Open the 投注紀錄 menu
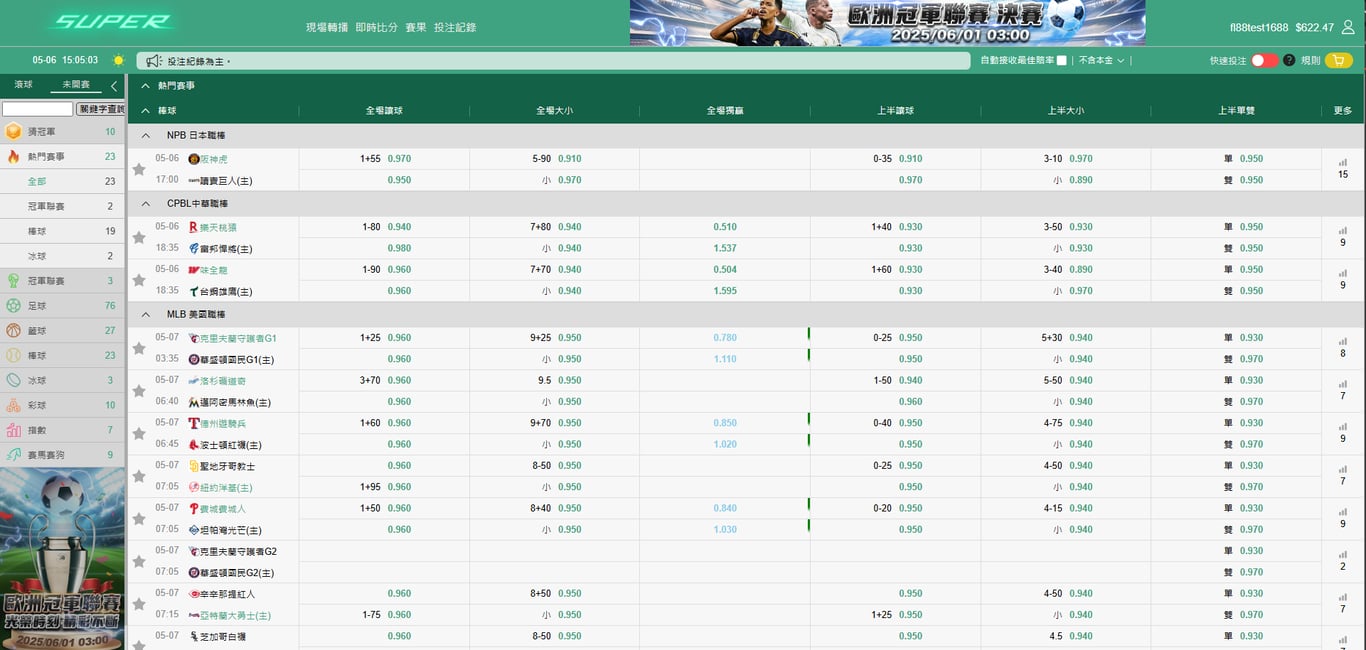Screen dimensions: 1366x650 tap(455, 28)
